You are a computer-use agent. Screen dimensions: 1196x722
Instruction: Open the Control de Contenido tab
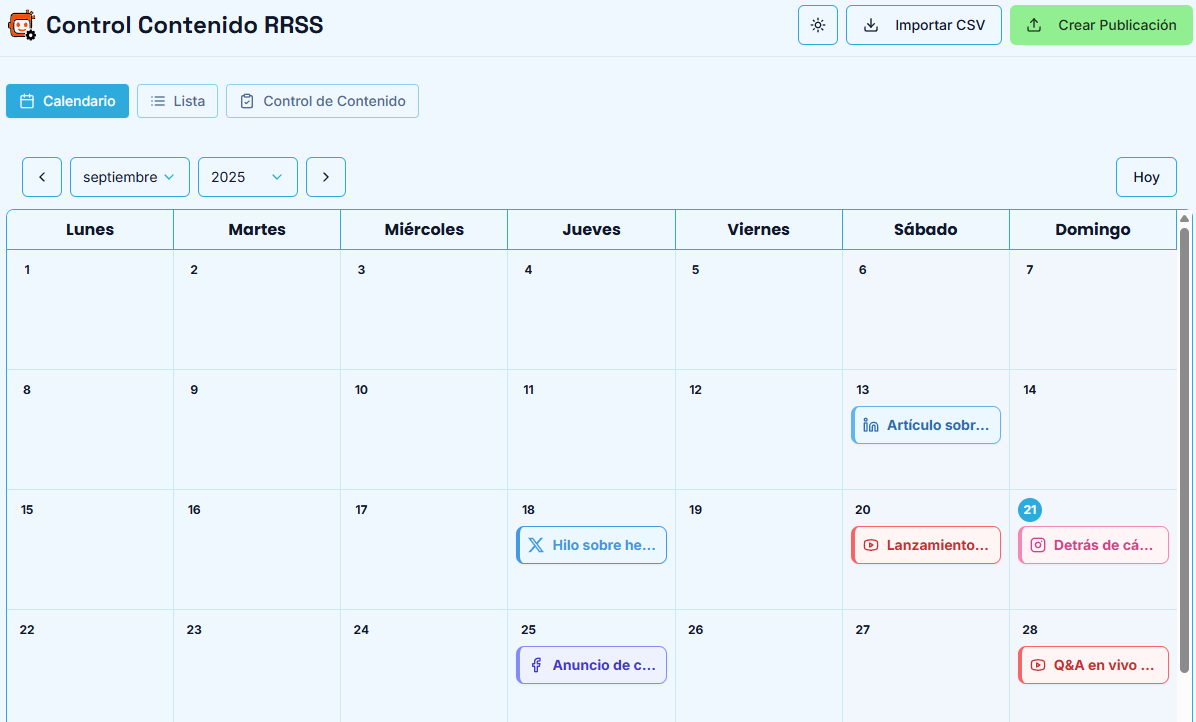pyautogui.click(x=322, y=101)
